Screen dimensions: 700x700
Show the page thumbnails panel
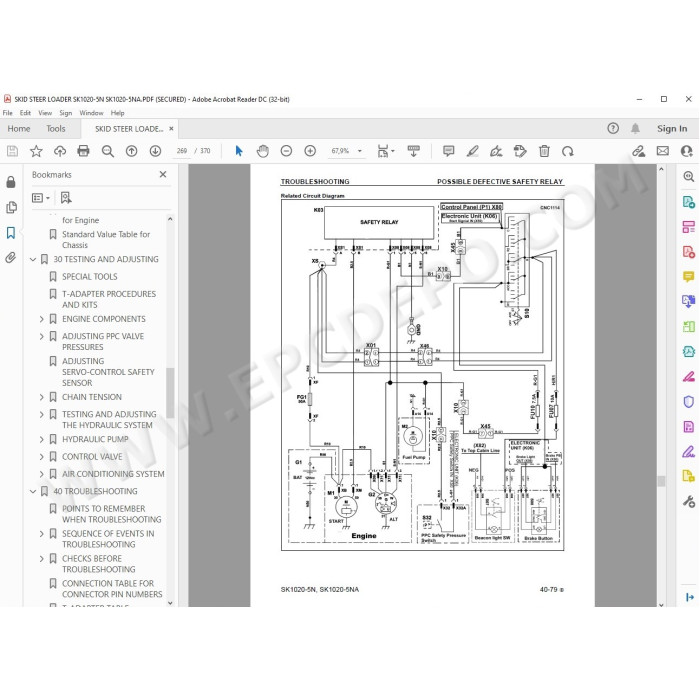coord(11,207)
